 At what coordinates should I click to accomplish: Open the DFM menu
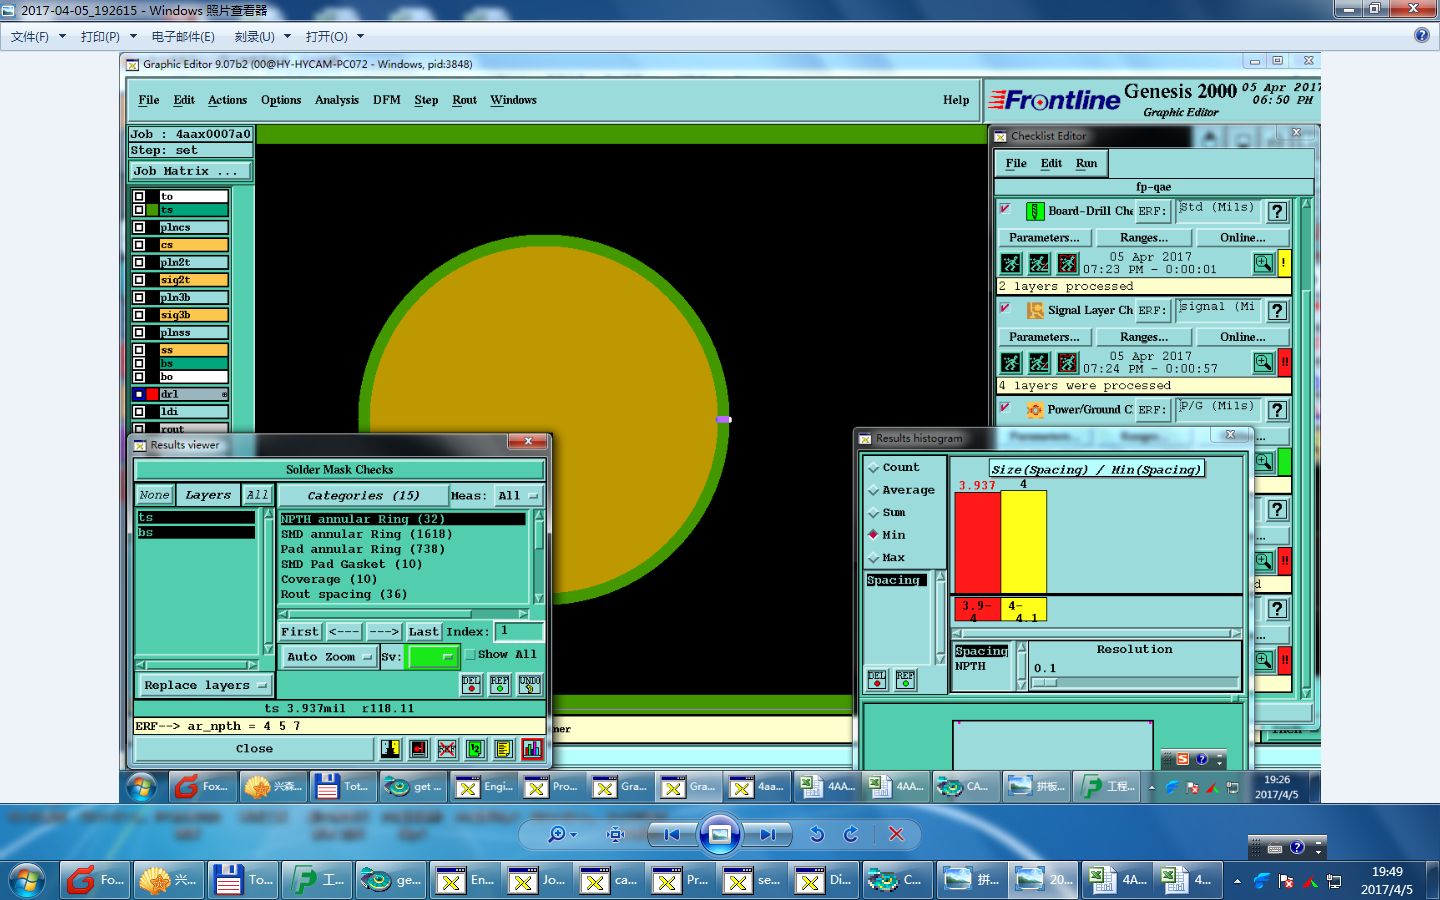pyautogui.click(x=386, y=100)
